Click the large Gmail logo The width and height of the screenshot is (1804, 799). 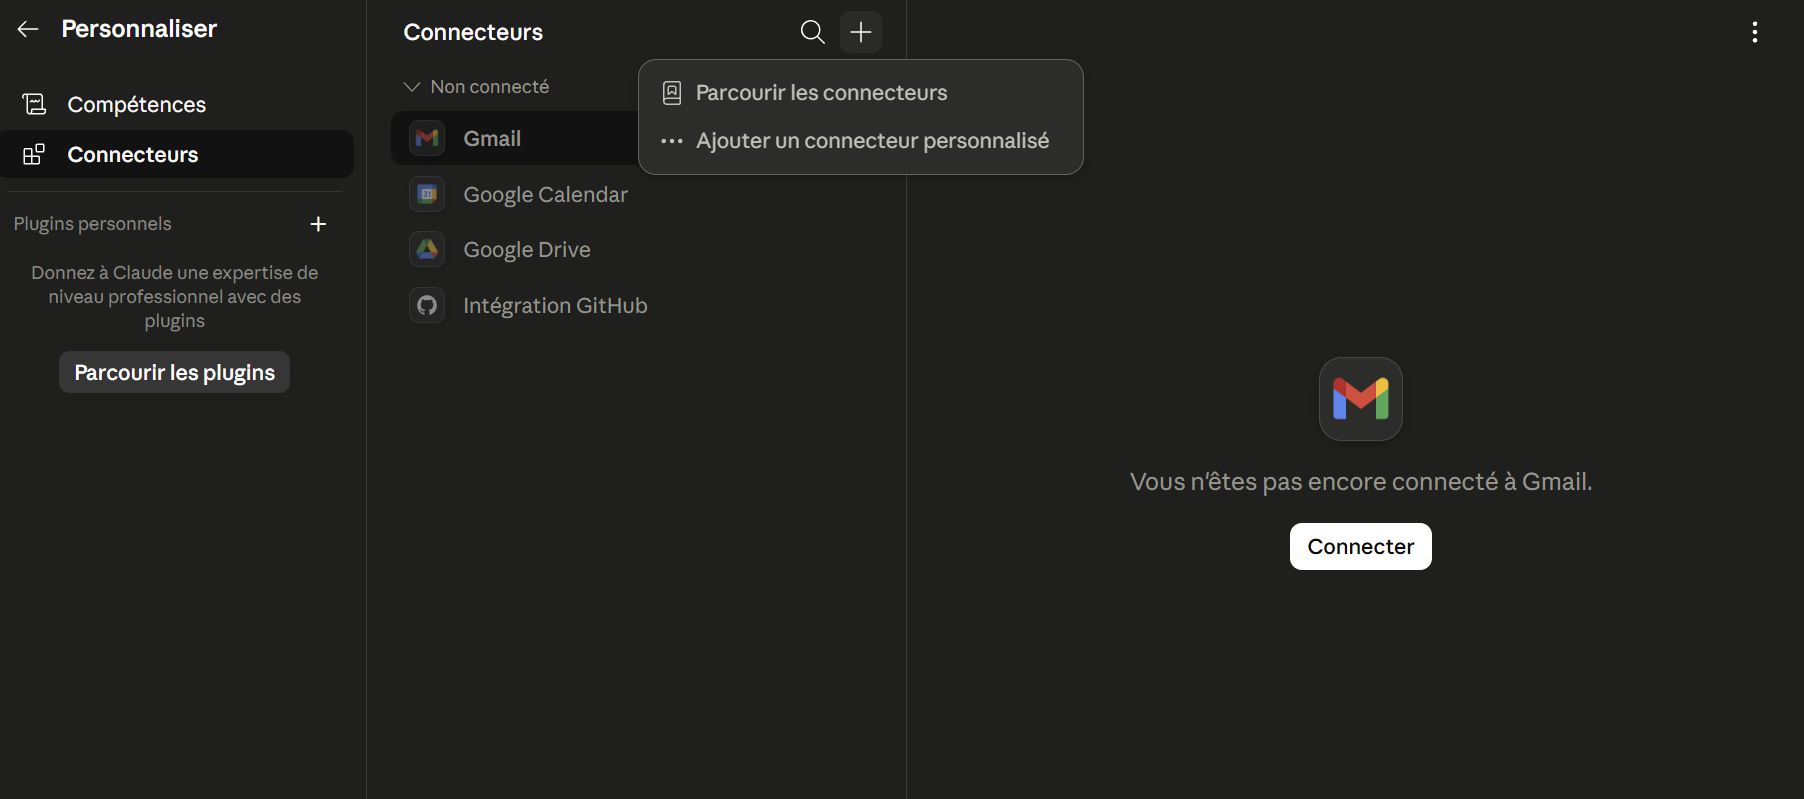1360,399
